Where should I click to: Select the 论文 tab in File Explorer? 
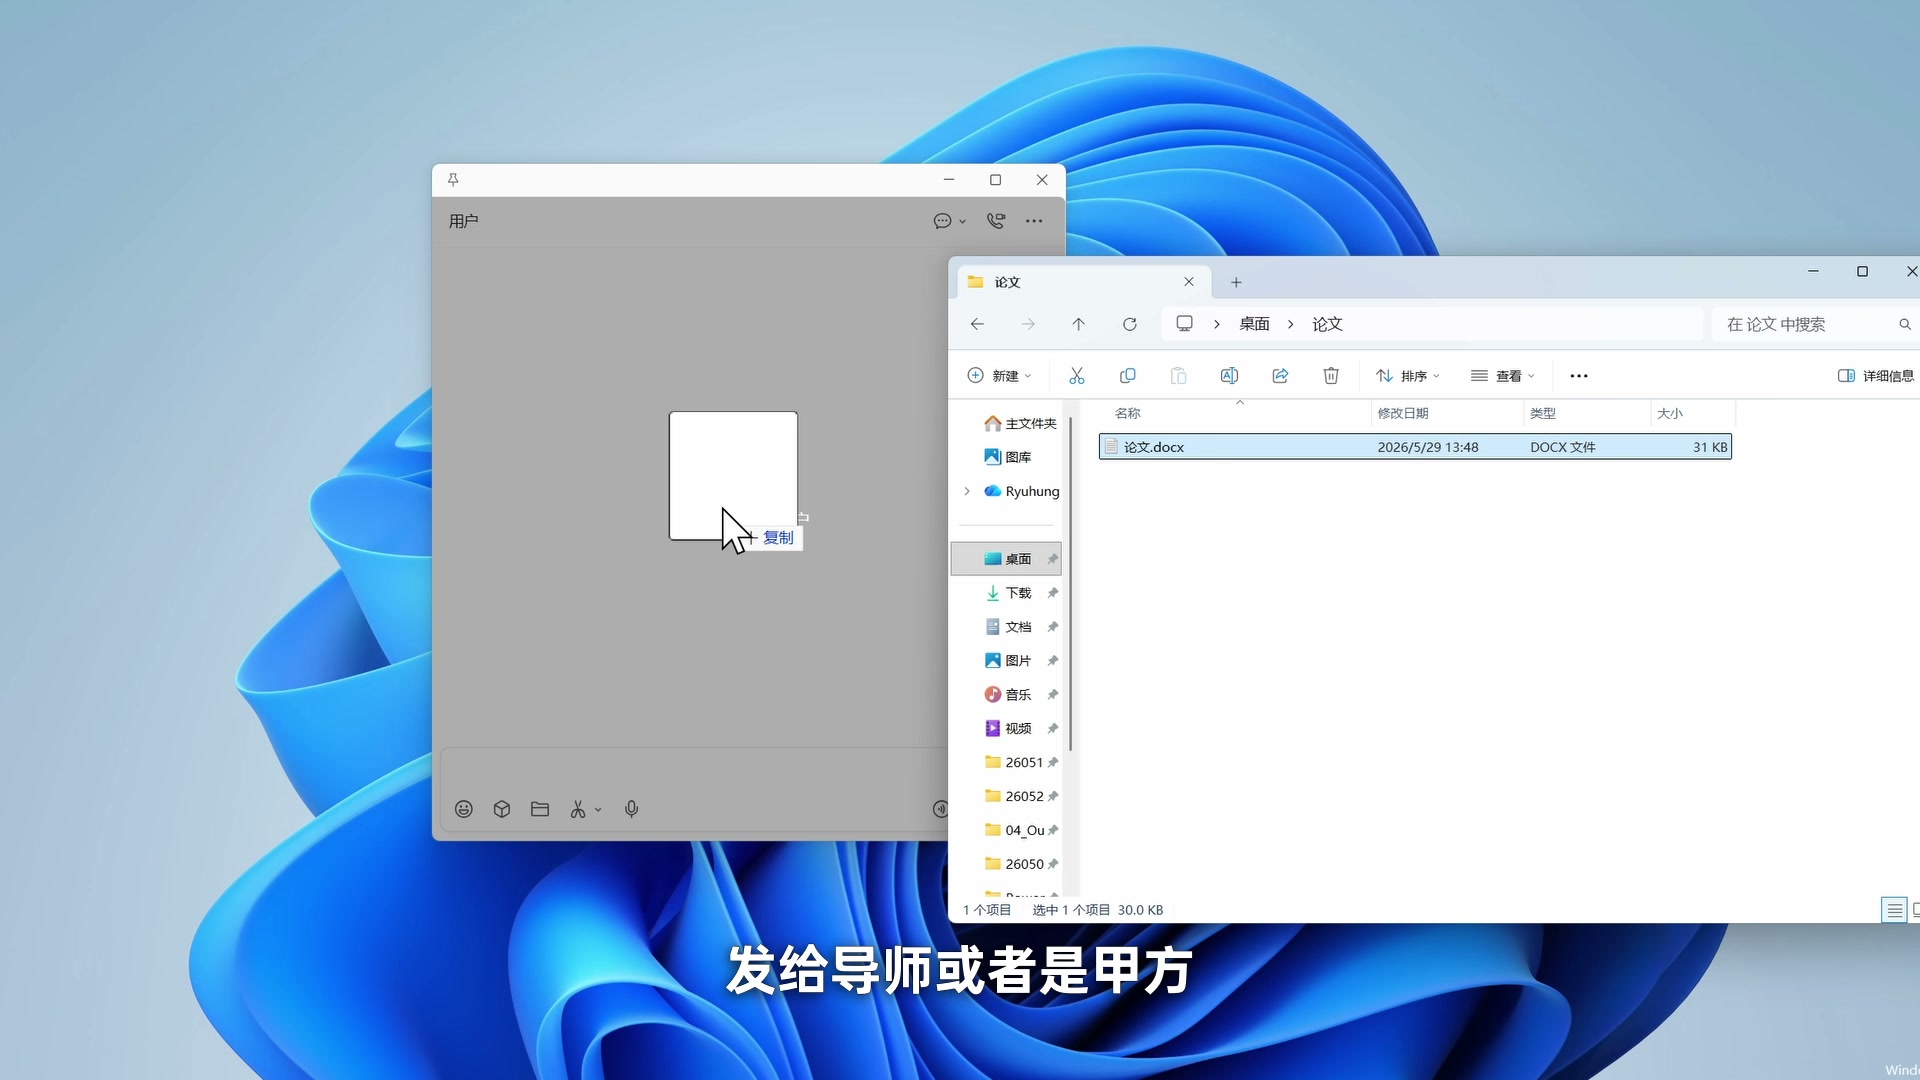pyautogui.click(x=1085, y=282)
